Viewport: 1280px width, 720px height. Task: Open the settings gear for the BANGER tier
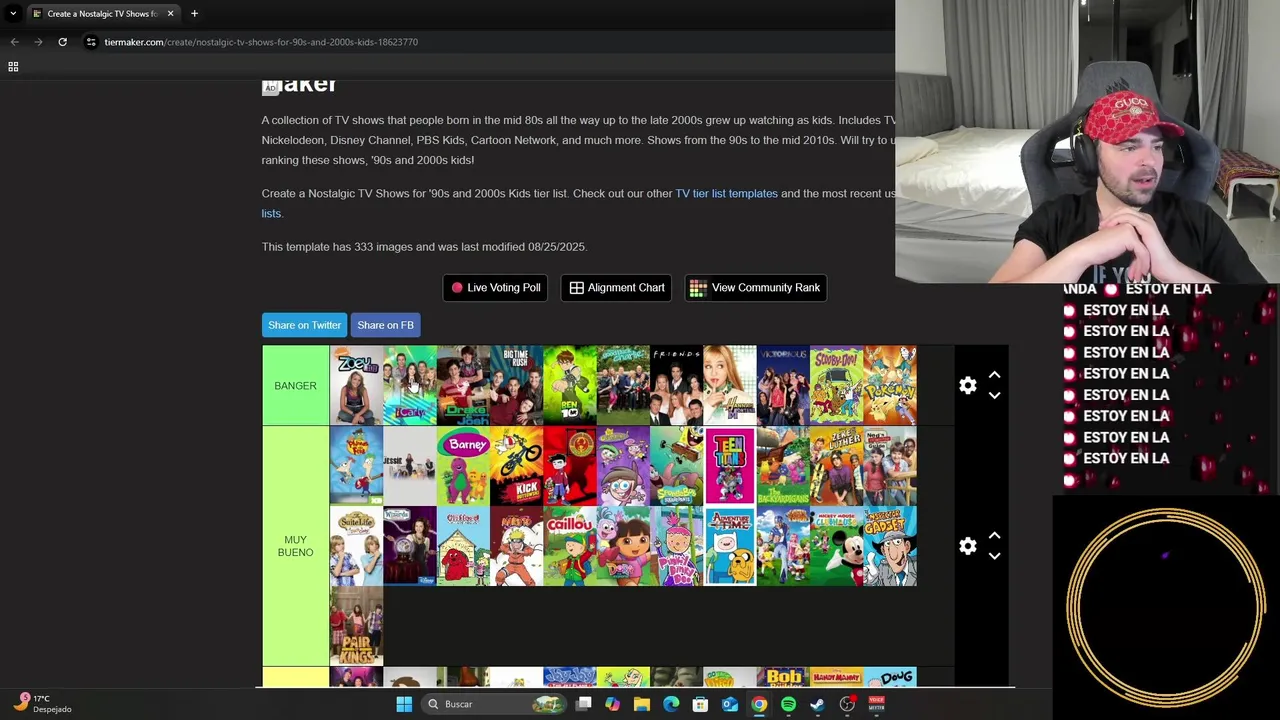pyautogui.click(x=967, y=386)
